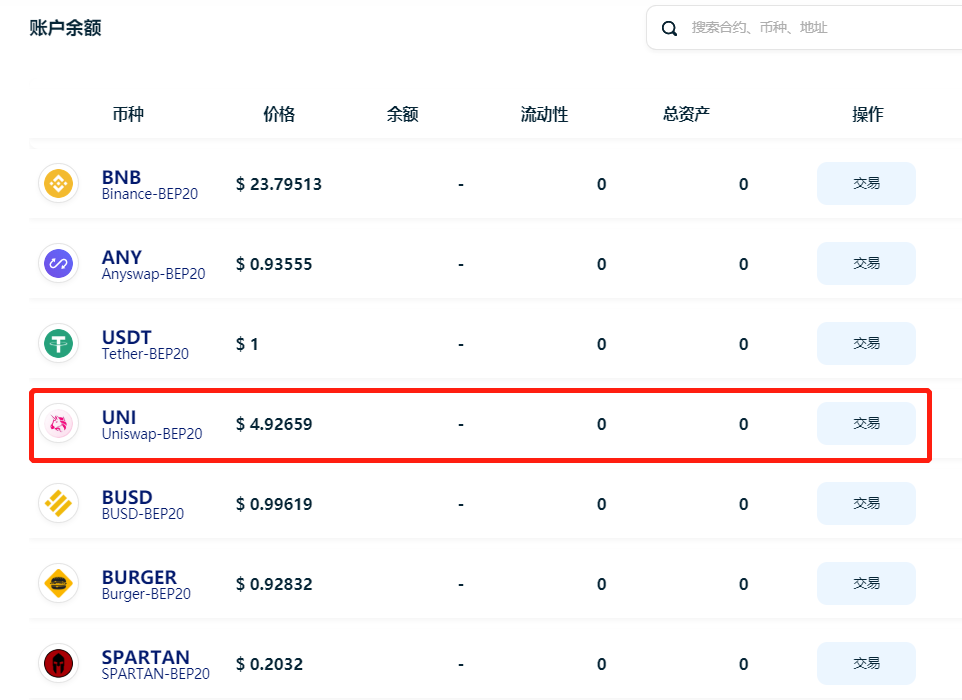Click the 总资产 column header
The image size is (962, 700).
point(686,114)
